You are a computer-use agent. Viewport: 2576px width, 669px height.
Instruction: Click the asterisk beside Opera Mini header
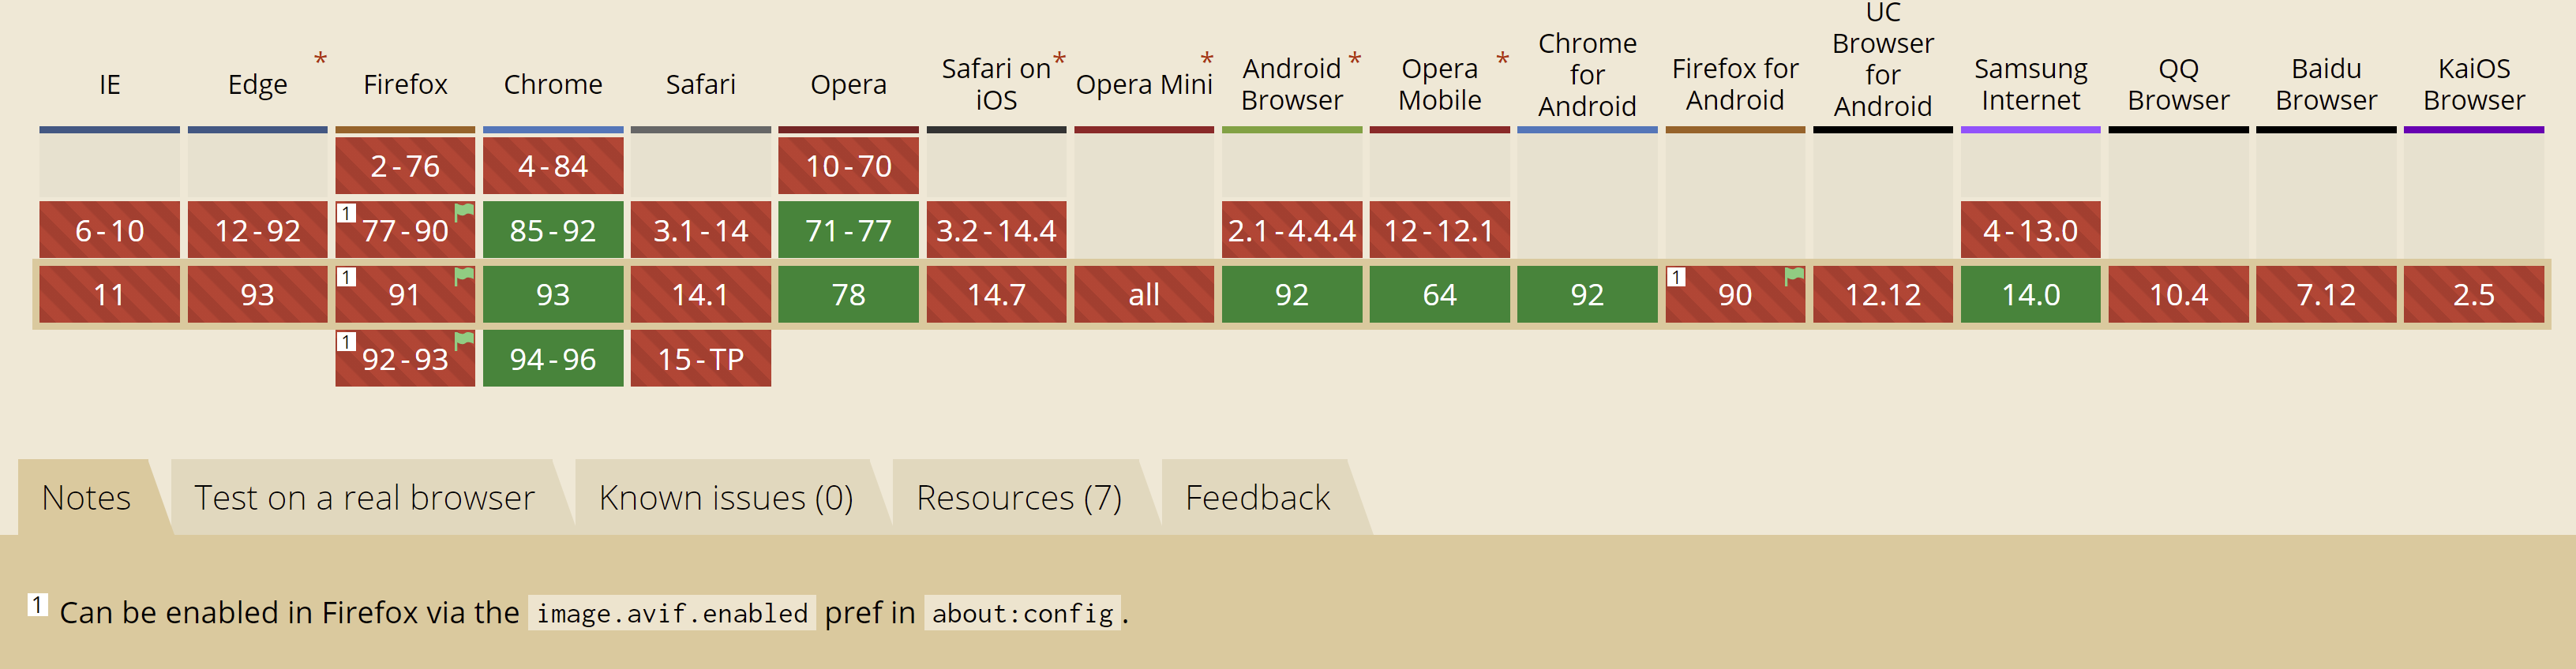[1207, 60]
